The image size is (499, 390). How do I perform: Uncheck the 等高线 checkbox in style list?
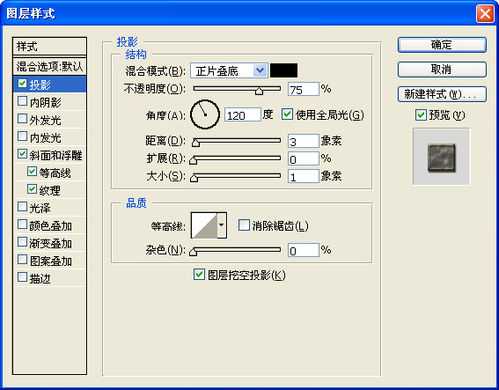pyautogui.click(x=32, y=171)
